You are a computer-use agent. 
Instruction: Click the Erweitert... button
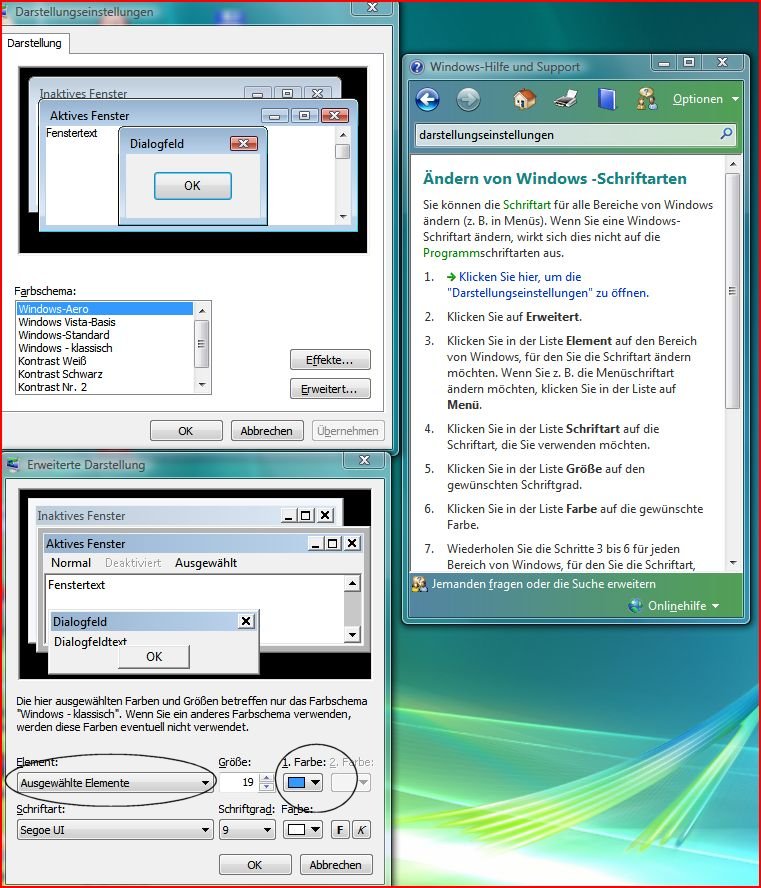[330, 389]
